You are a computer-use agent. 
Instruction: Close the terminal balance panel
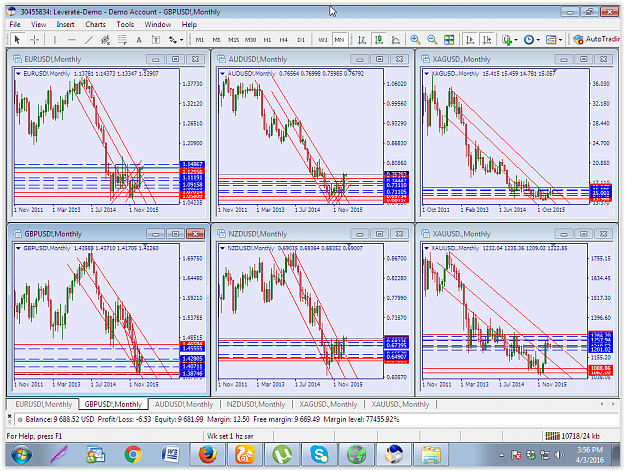coord(10,416)
